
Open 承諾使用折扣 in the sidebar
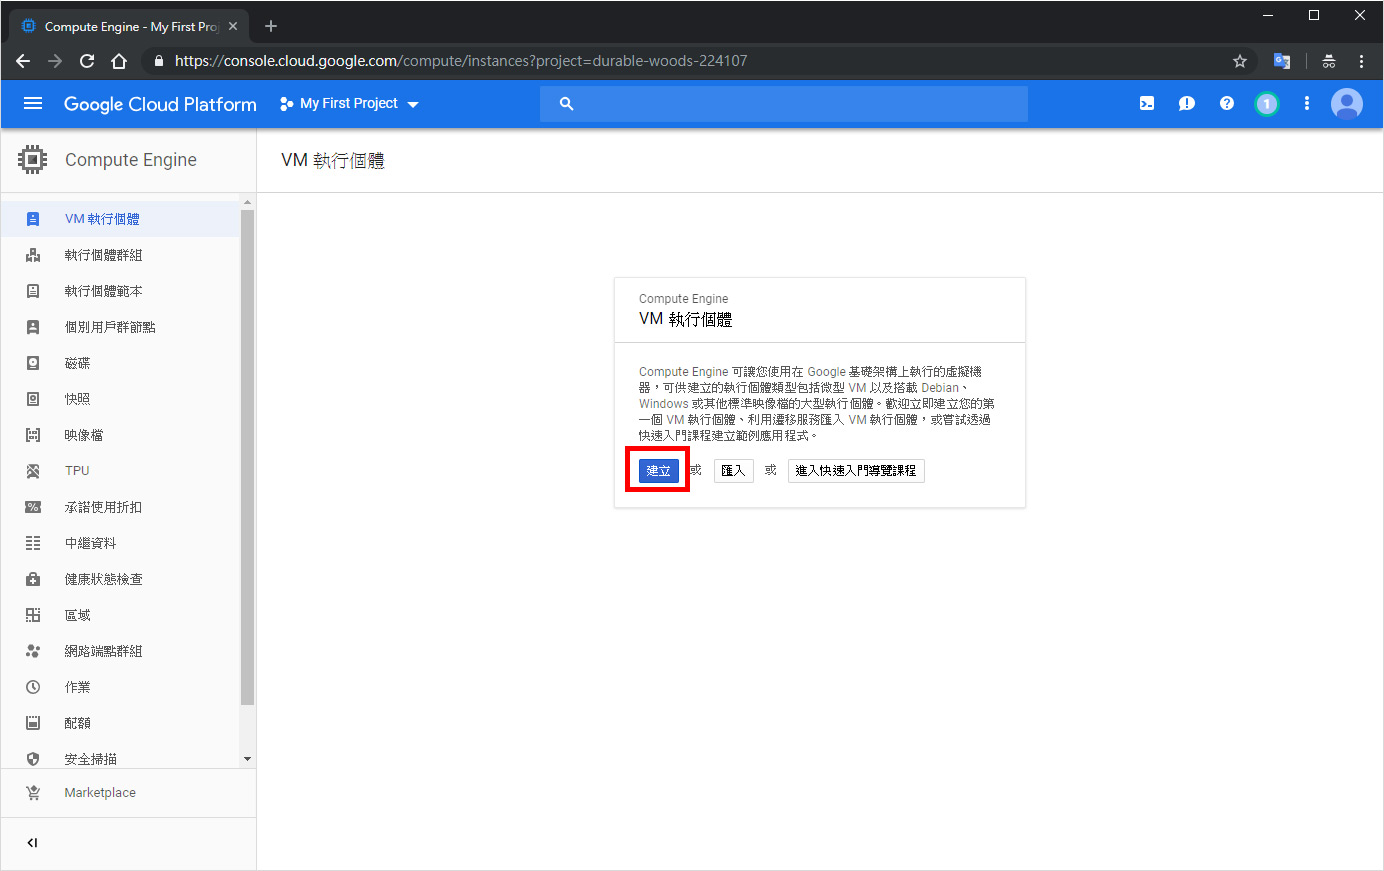[x=120, y=507]
